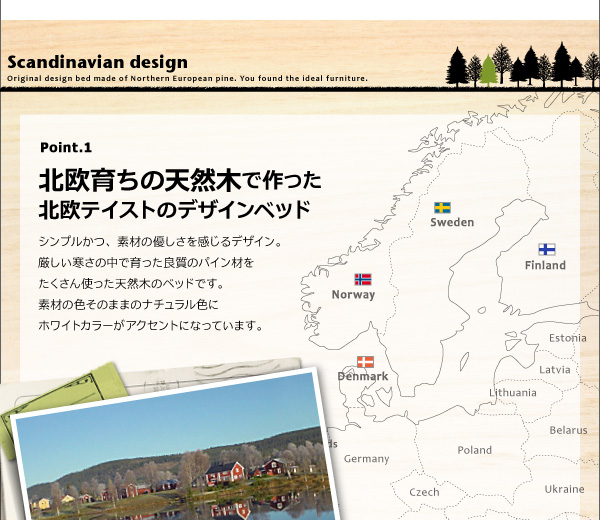Select the Denmark label on the map
Viewport: 600px width, 520px height.
click(362, 377)
